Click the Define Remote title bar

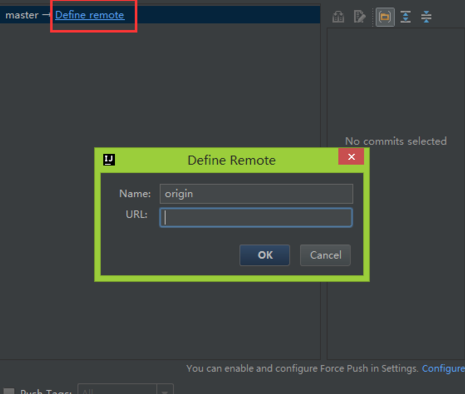pyautogui.click(x=220, y=160)
